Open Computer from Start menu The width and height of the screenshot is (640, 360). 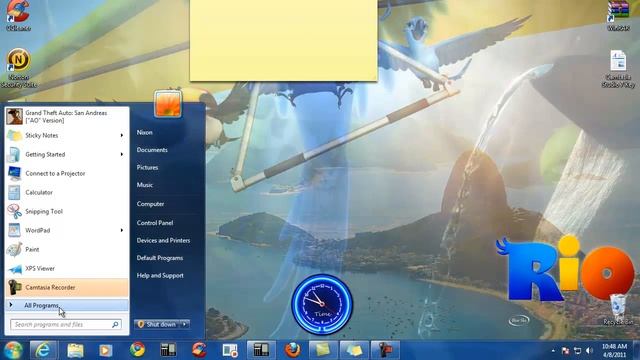(150, 204)
